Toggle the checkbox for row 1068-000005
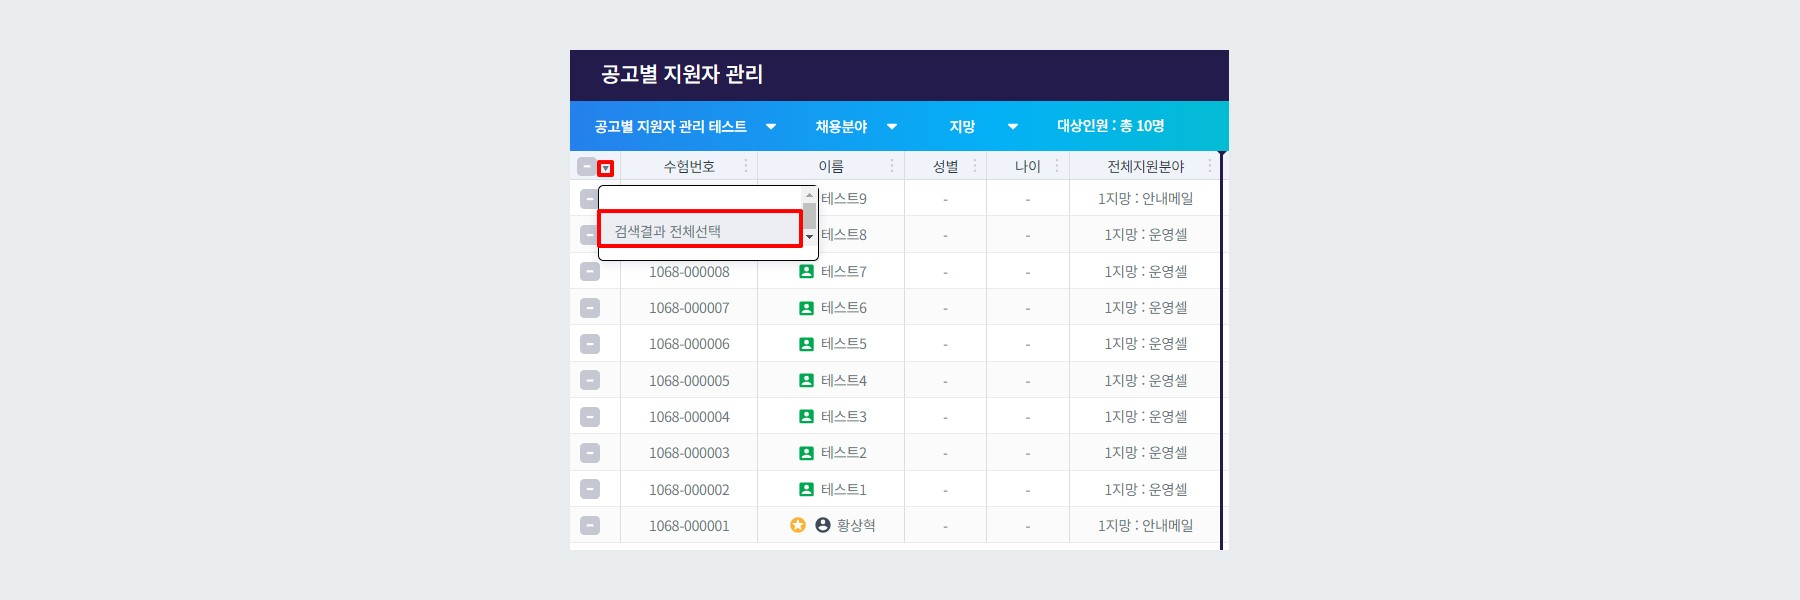 click(x=590, y=380)
